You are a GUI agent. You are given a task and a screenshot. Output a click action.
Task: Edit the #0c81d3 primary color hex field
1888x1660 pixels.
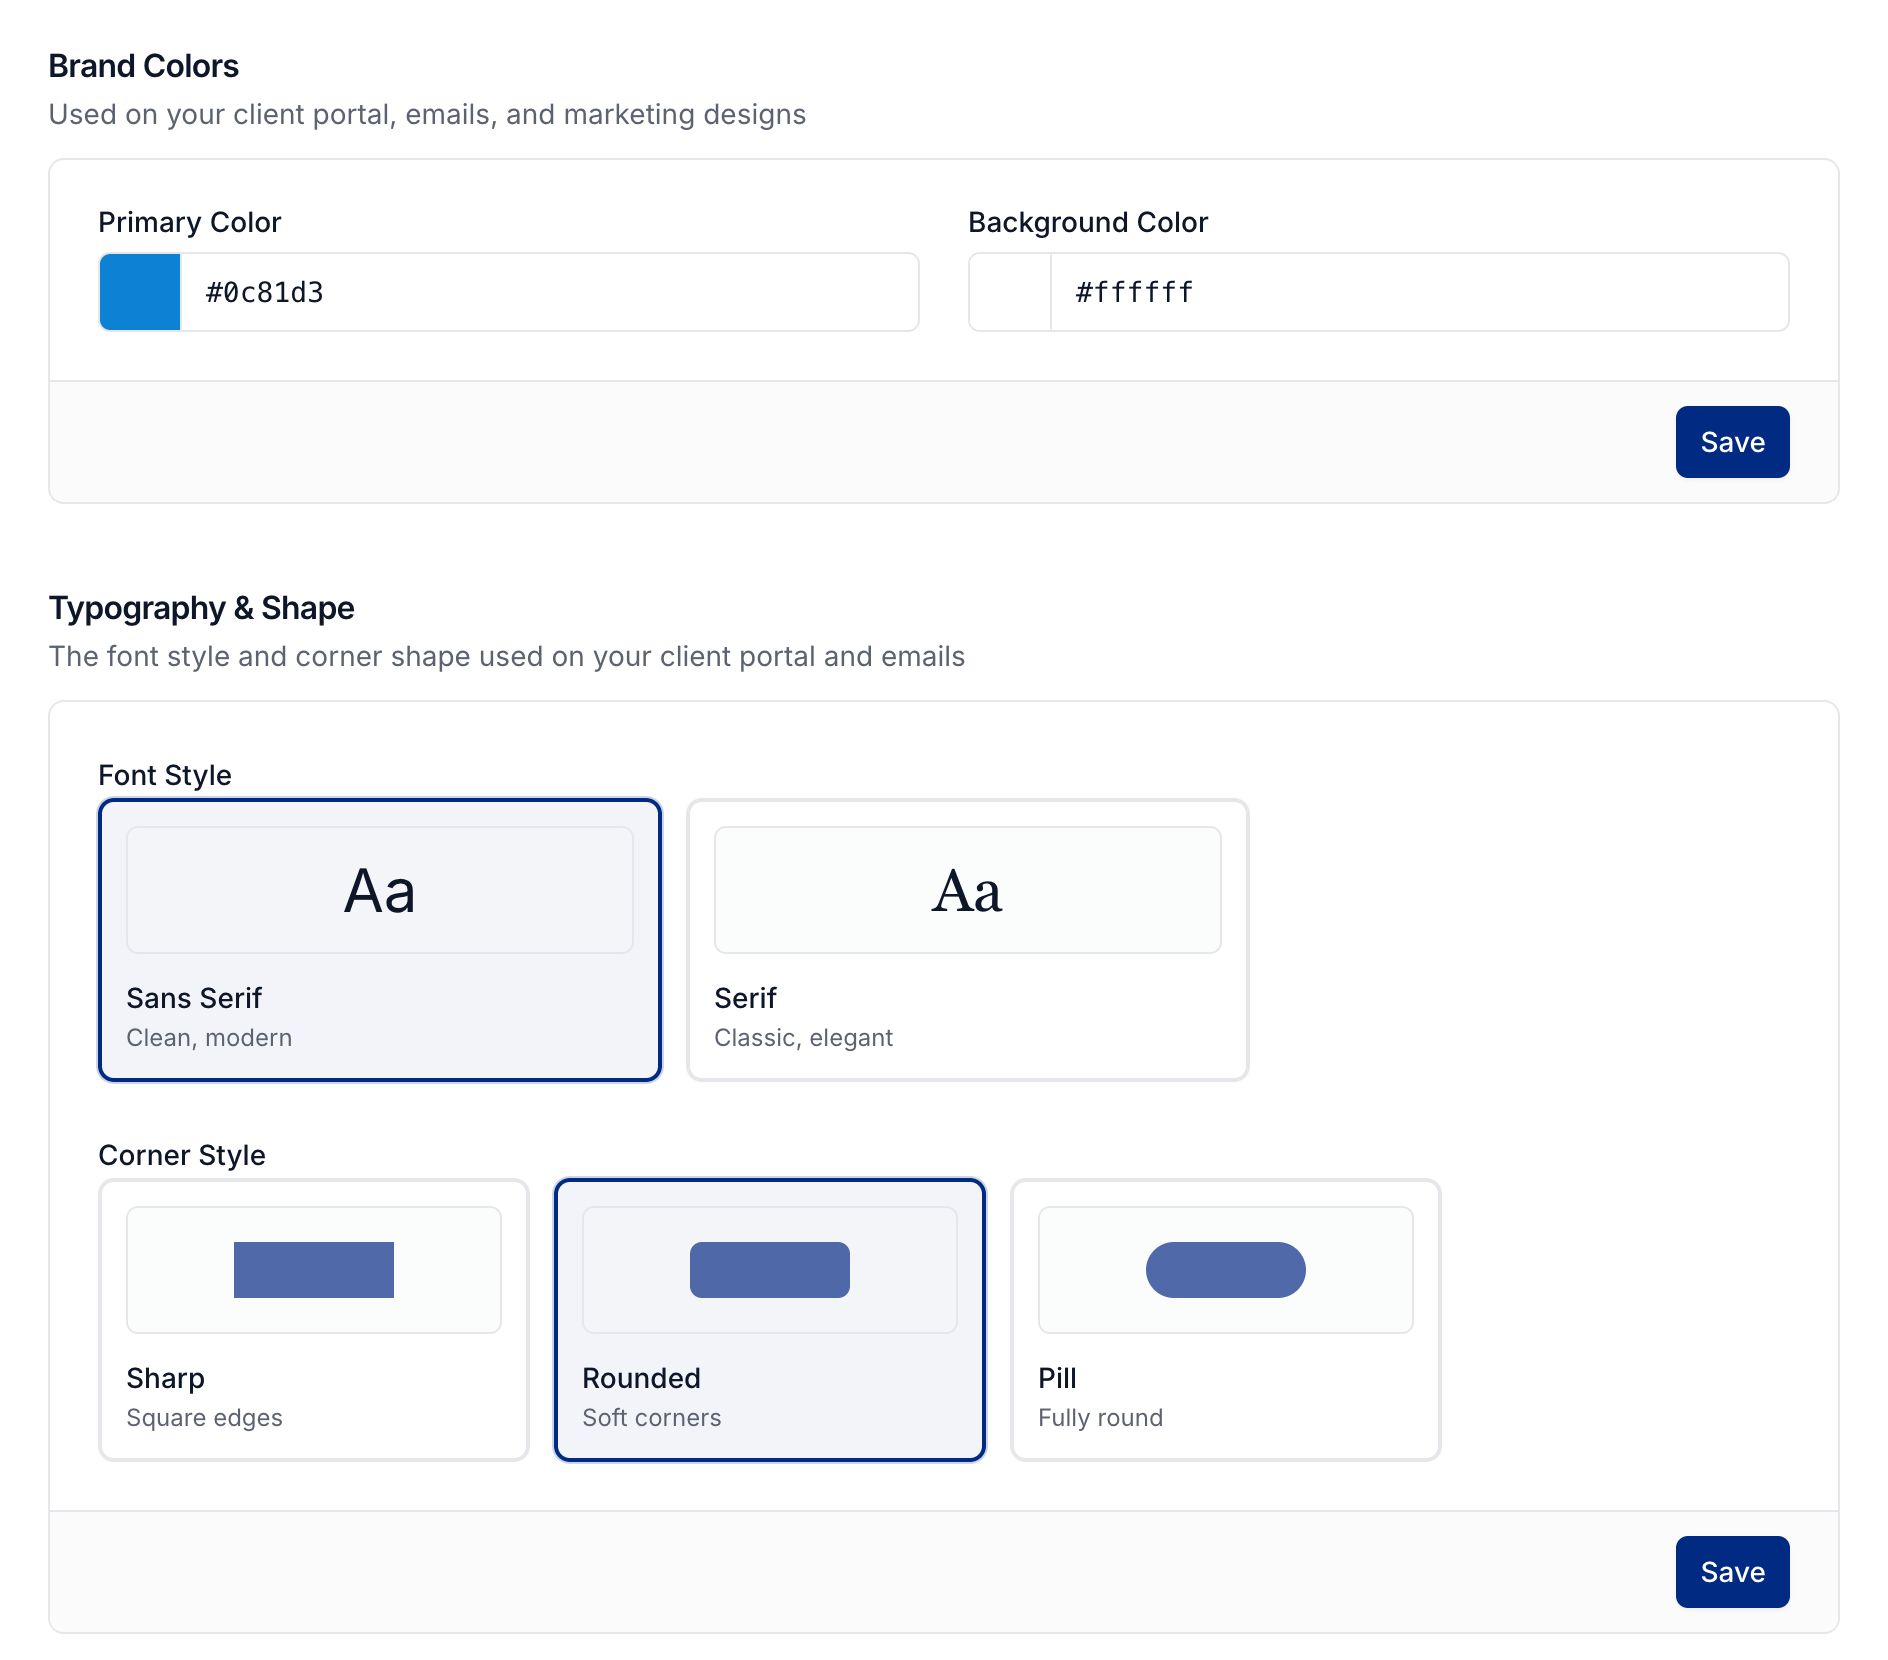click(549, 292)
